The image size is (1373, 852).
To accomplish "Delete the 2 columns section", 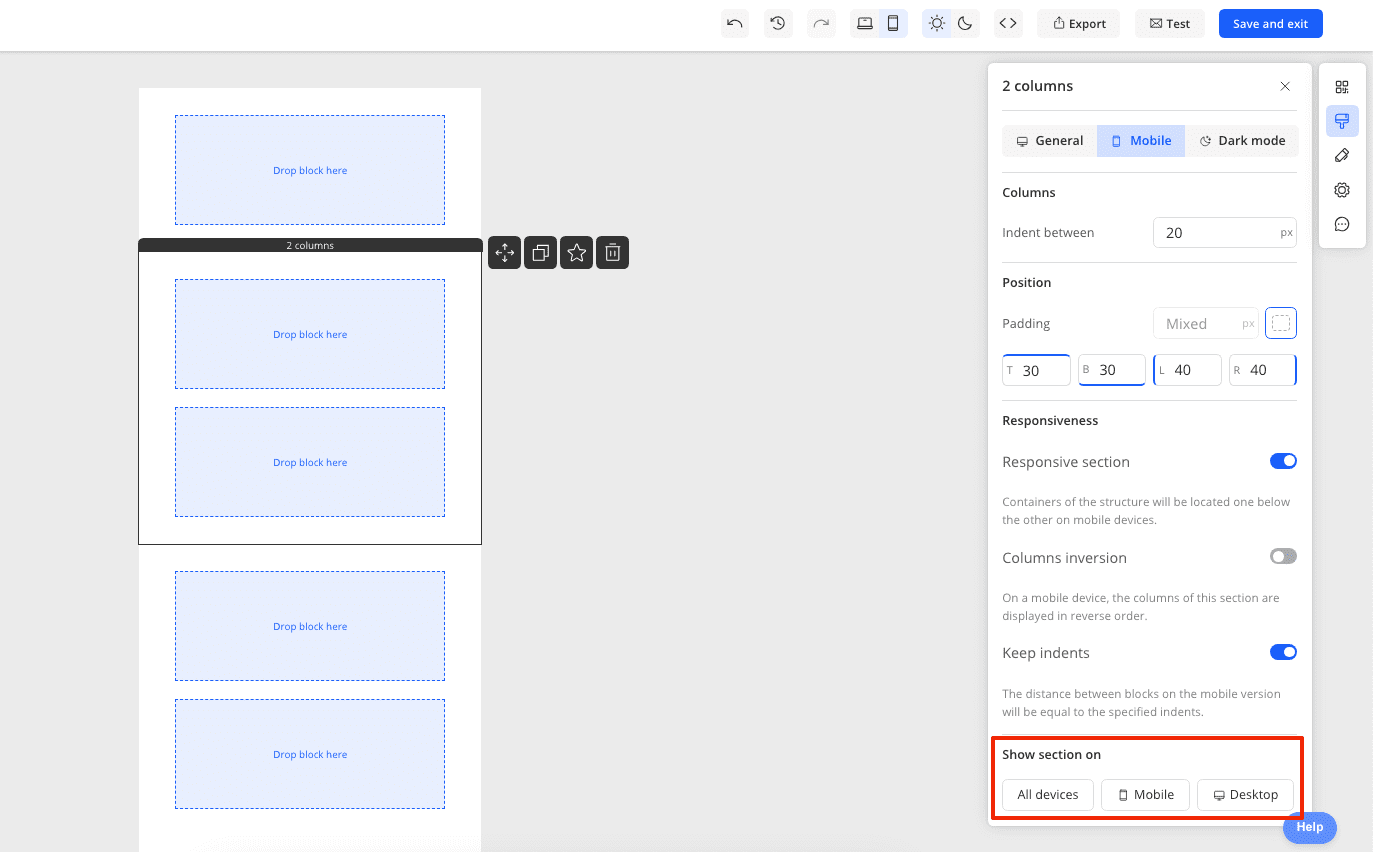I will tap(613, 253).
